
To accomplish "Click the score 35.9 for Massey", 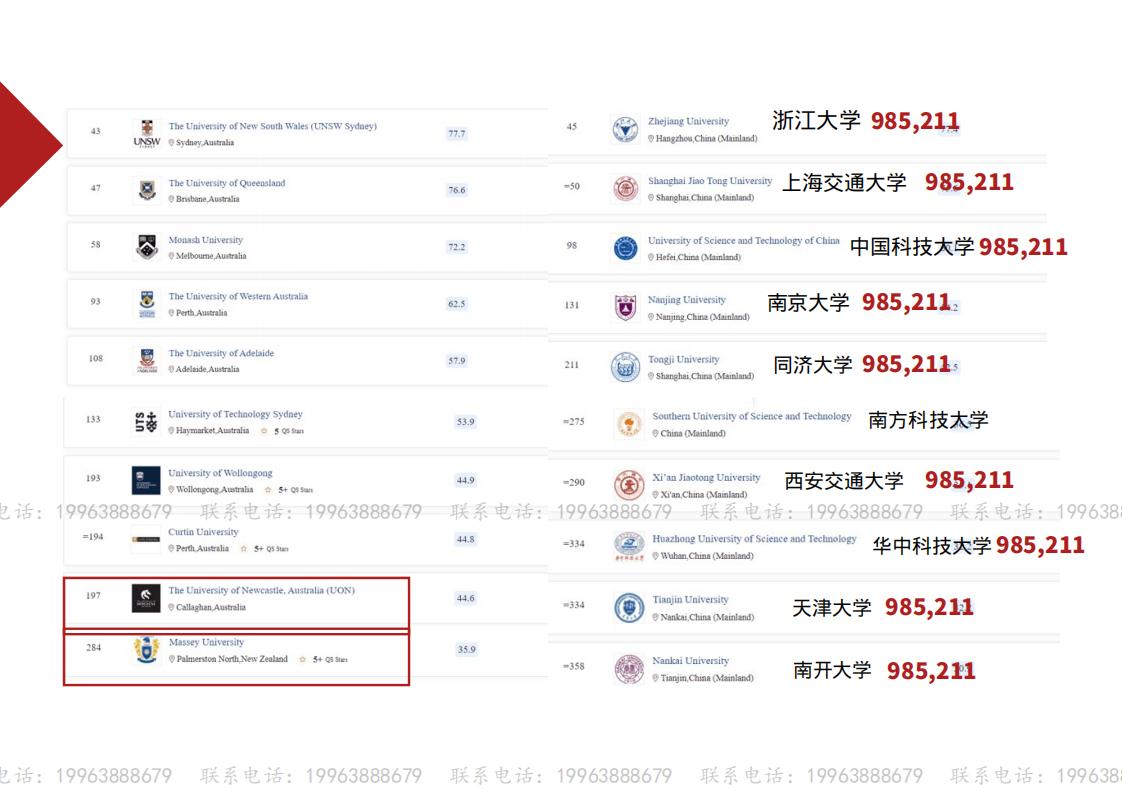I will coord(466,650).
